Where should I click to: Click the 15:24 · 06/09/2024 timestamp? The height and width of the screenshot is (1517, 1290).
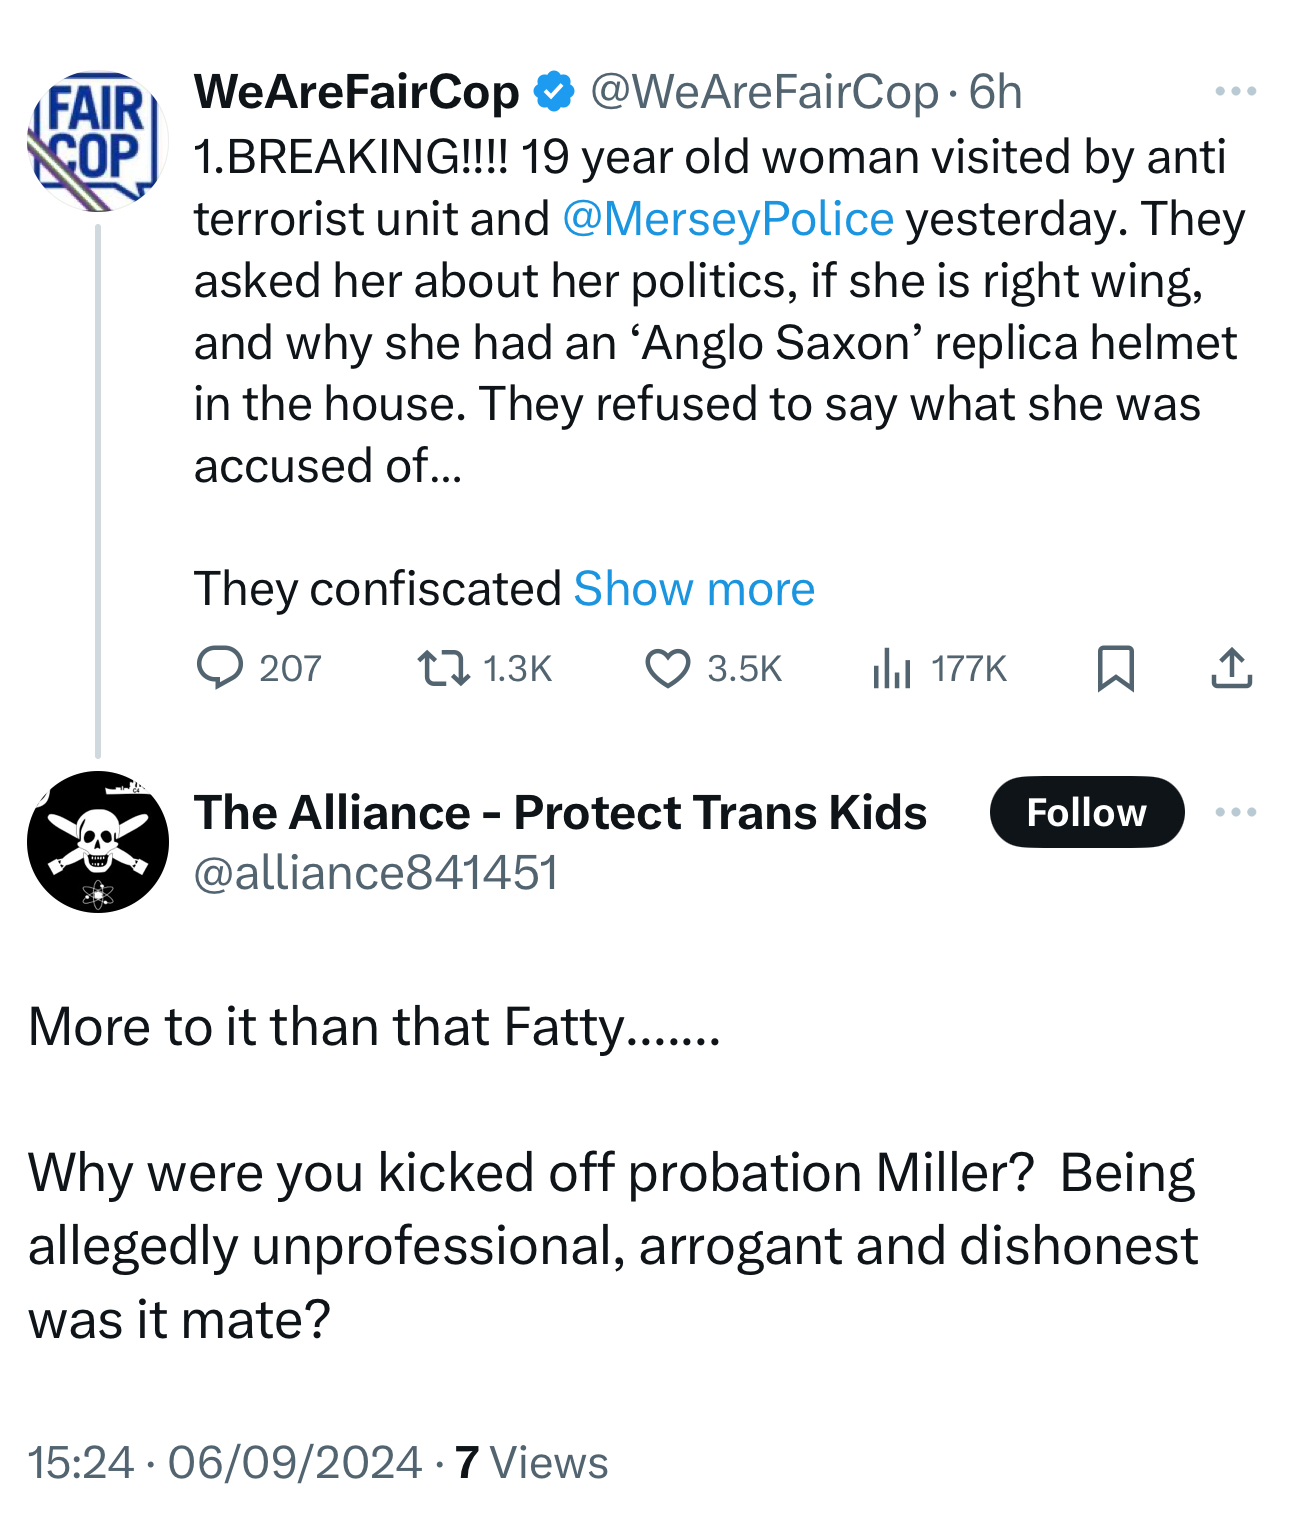(x=225, y=1462)
